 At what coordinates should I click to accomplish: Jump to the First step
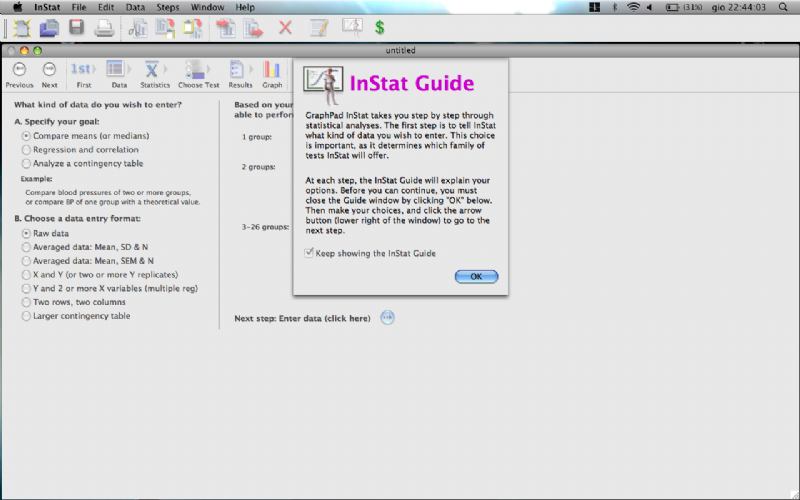(83, 74)
